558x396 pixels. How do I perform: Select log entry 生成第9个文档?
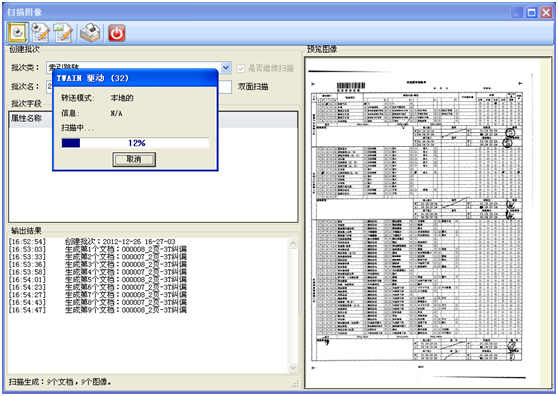pos(126,310)
